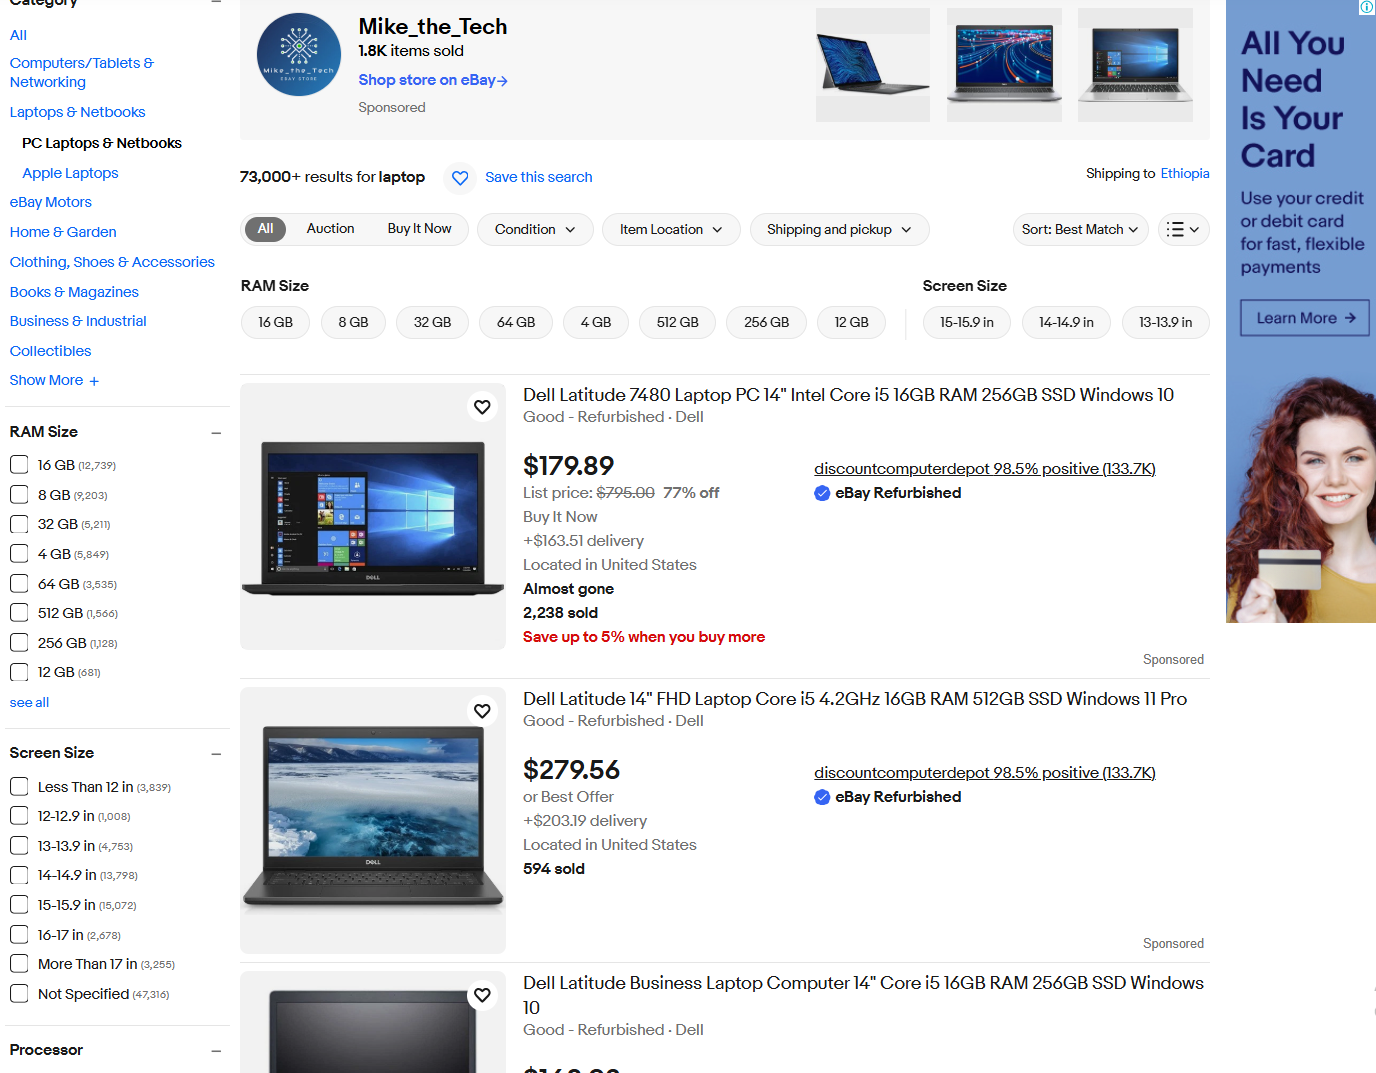The width and height of the screenshot is (1376, 1073).
Task: Select the 16 GB RAM pill filter
Action: tap(275, 322)
